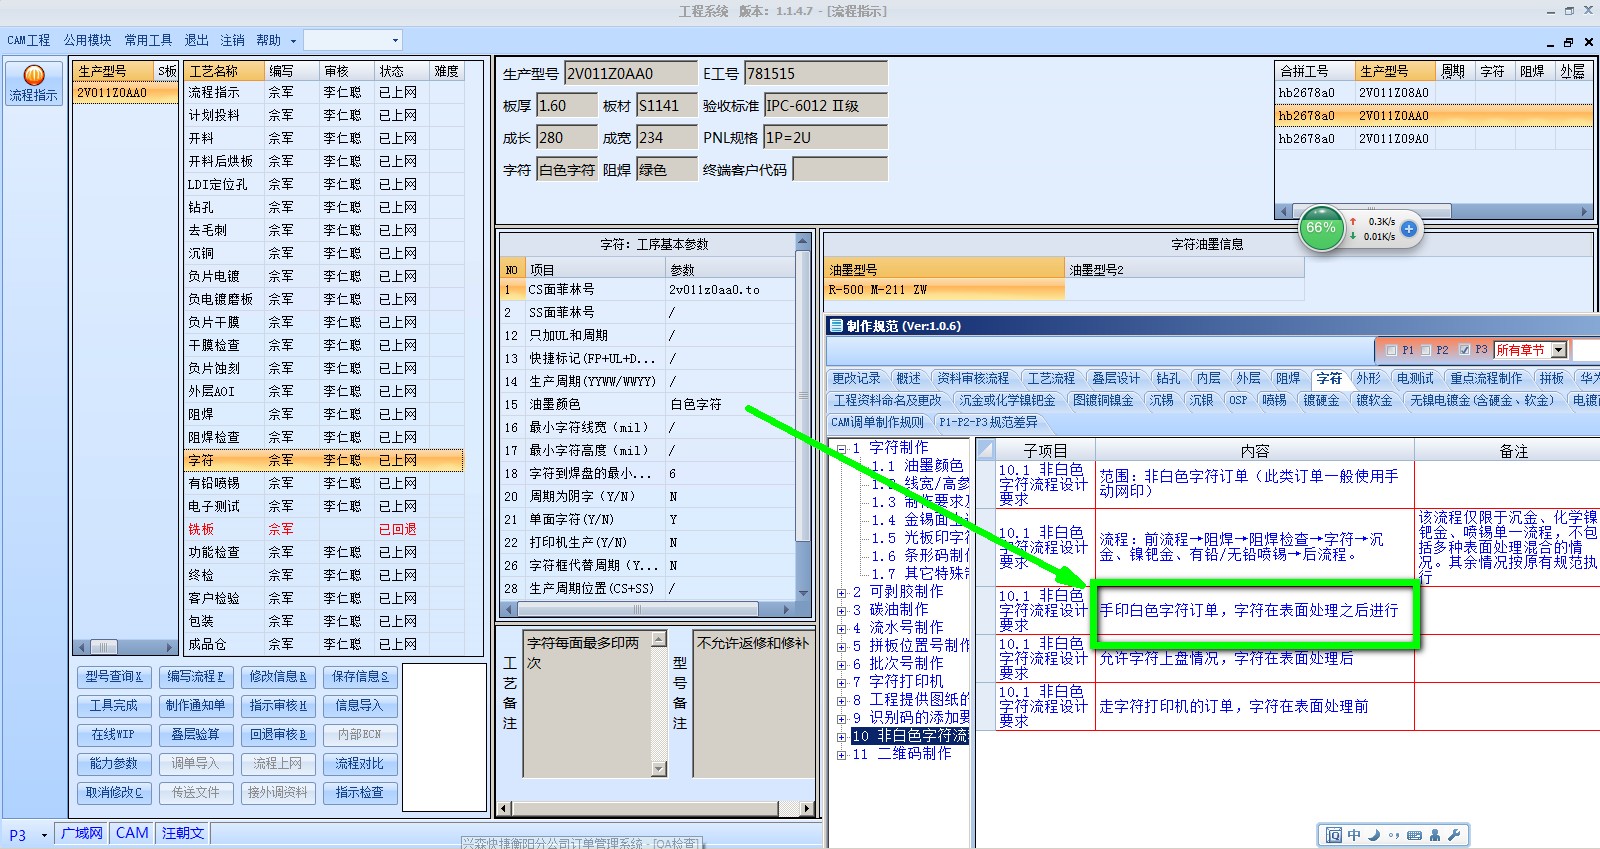Select tree item 1.1 油墨颜色

point(917,466)
